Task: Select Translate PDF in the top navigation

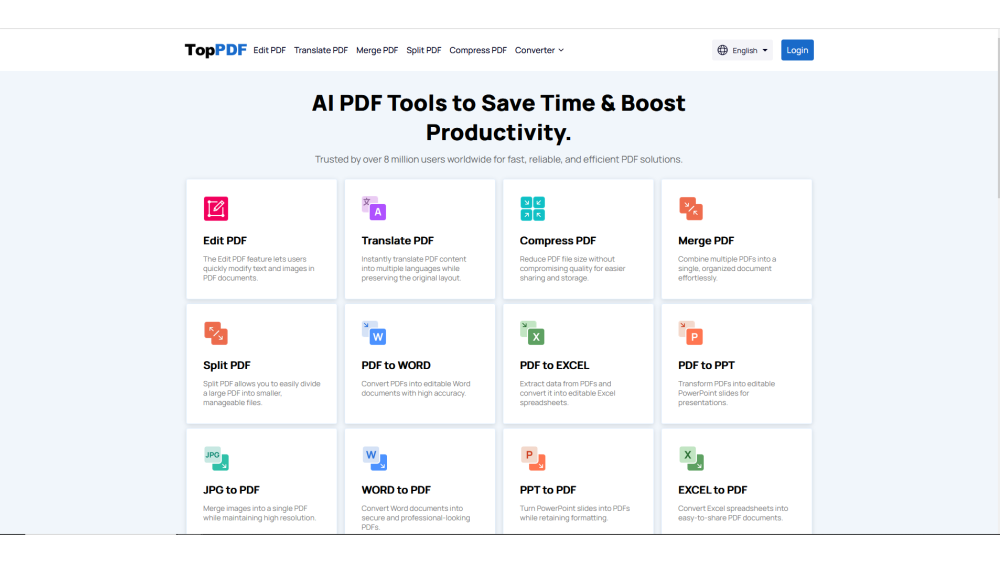Action: pyautogui.click(x=321, y=50)
